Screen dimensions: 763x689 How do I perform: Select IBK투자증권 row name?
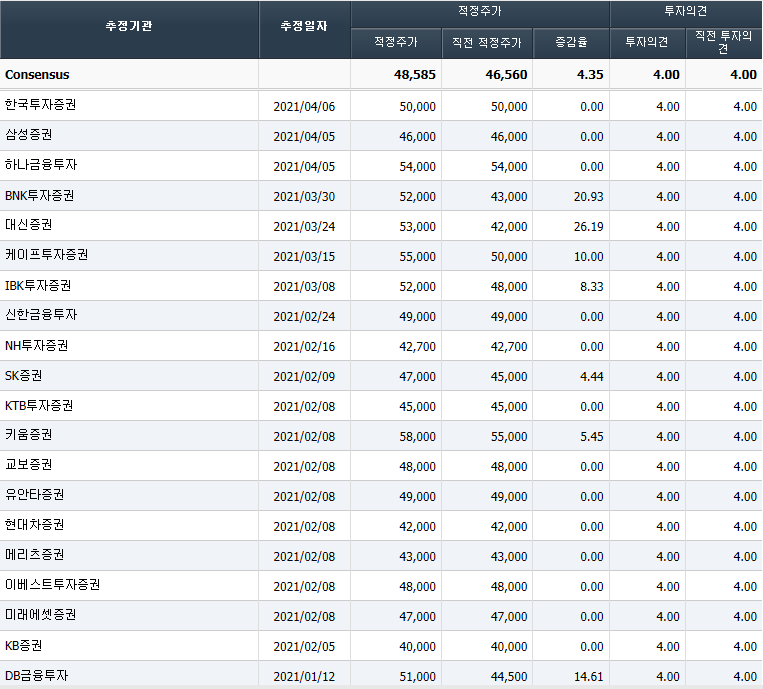click(x=38, y=285)
